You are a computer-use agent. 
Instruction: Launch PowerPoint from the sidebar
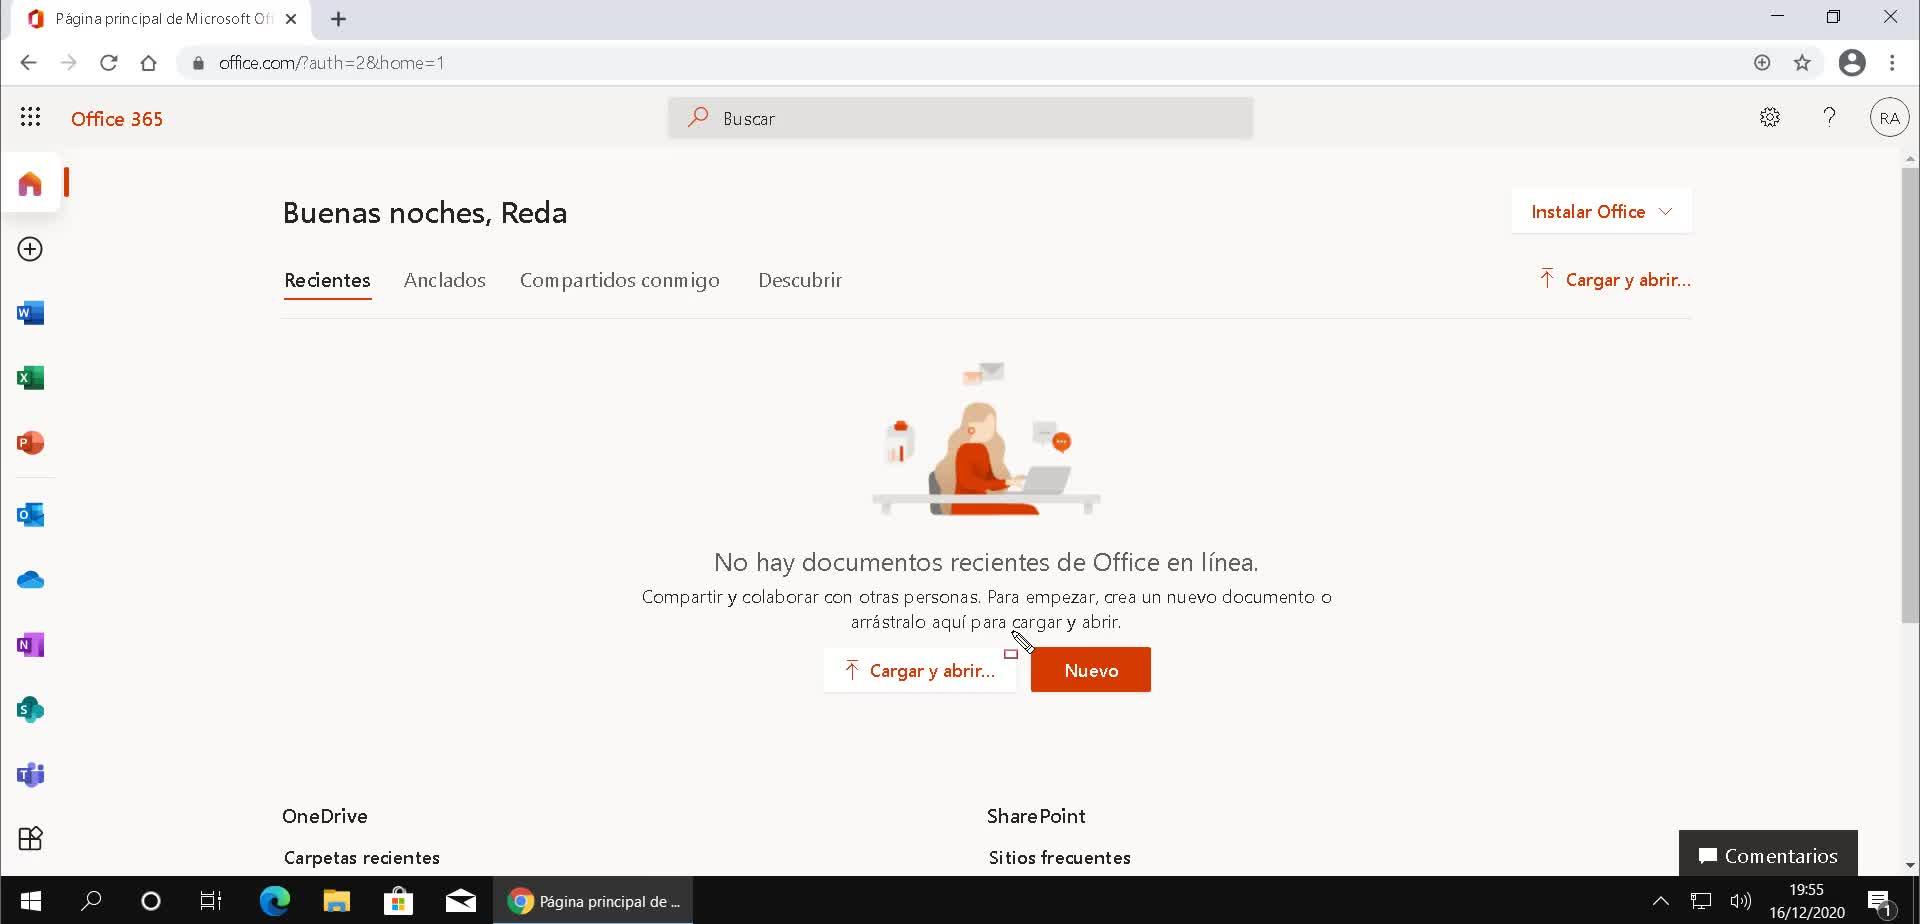pyautogui.click(x=30, y=443)
